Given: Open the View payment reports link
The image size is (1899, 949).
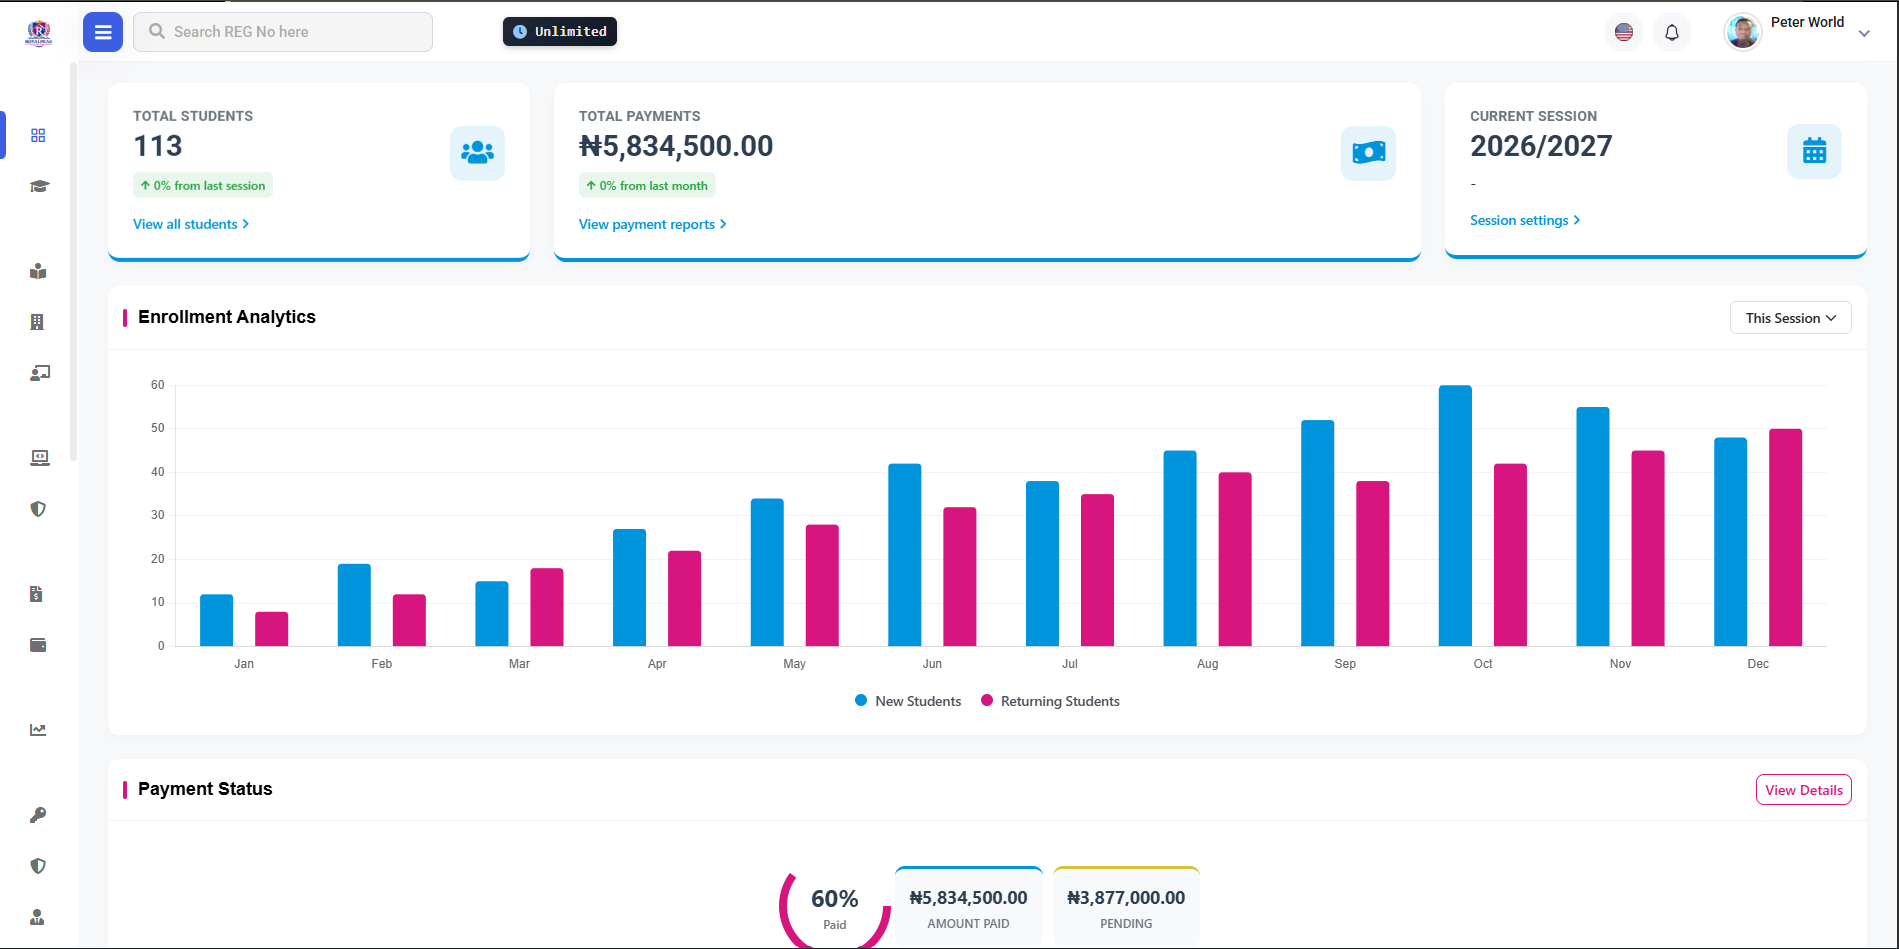Looking at the screenshot, I should coord(653,224).
